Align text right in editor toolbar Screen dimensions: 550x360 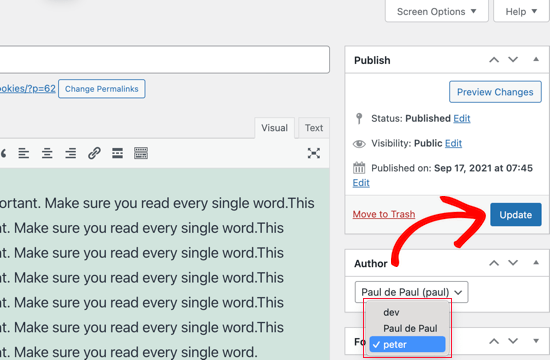pyautogui.click(x=71, y=153)
